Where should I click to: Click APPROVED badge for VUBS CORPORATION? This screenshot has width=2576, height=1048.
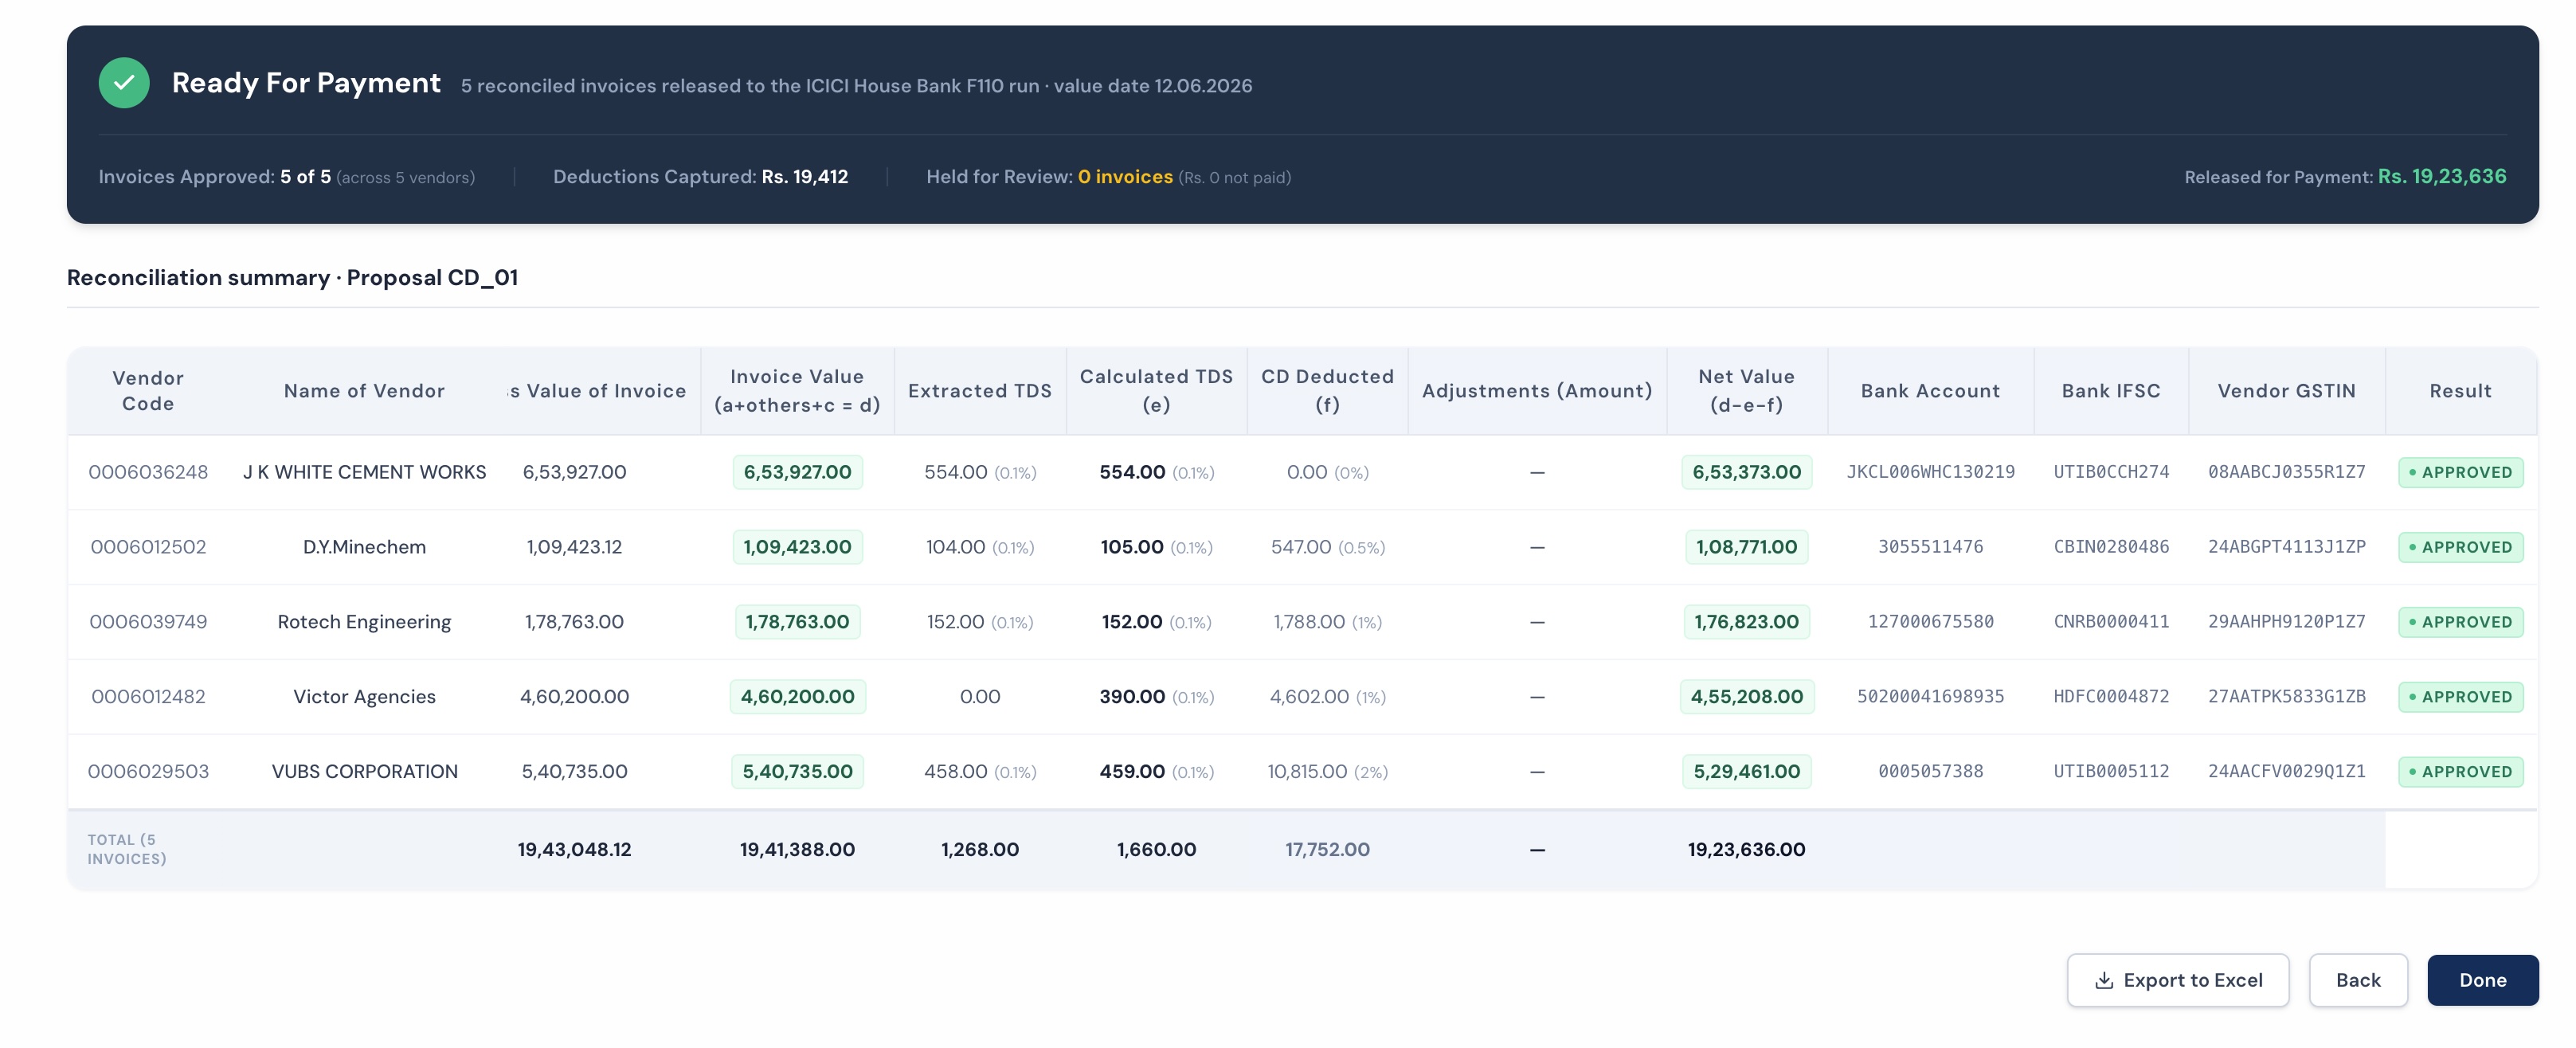pyautogui.click(x=2460, y=772)
